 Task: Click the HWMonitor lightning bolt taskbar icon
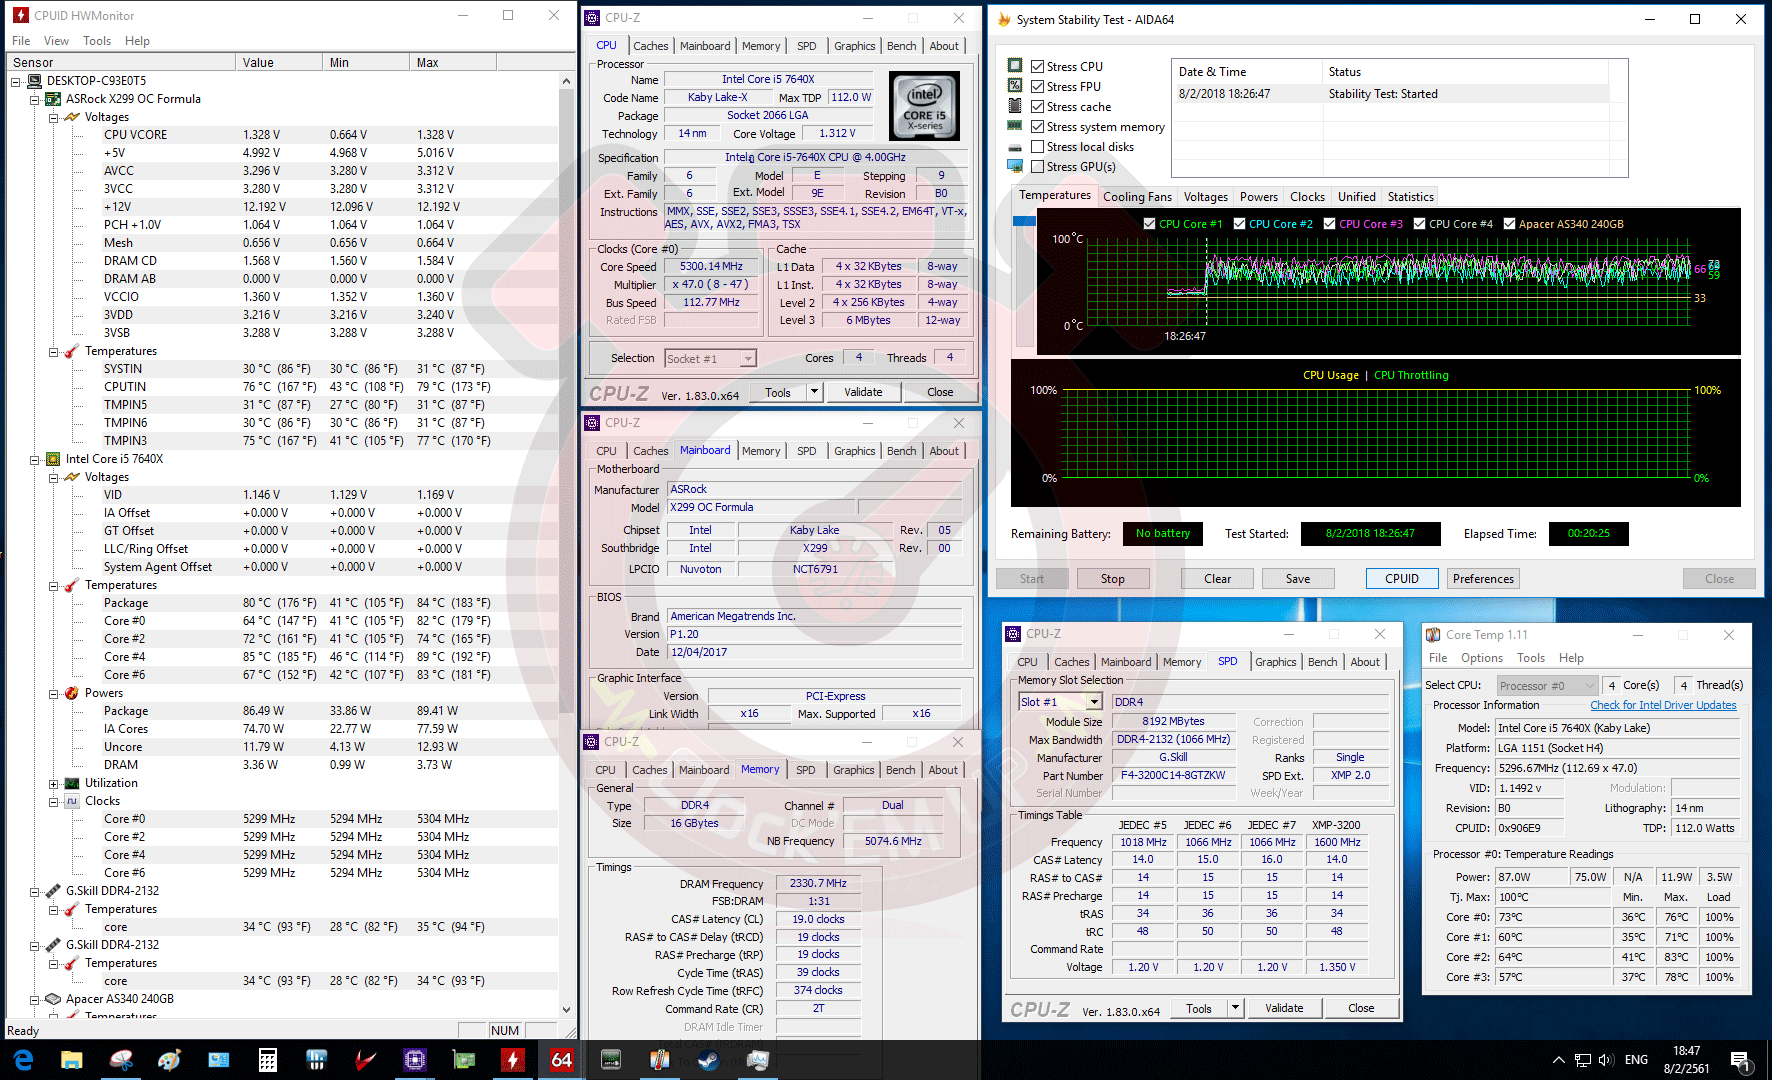[x=513, y=1059]
